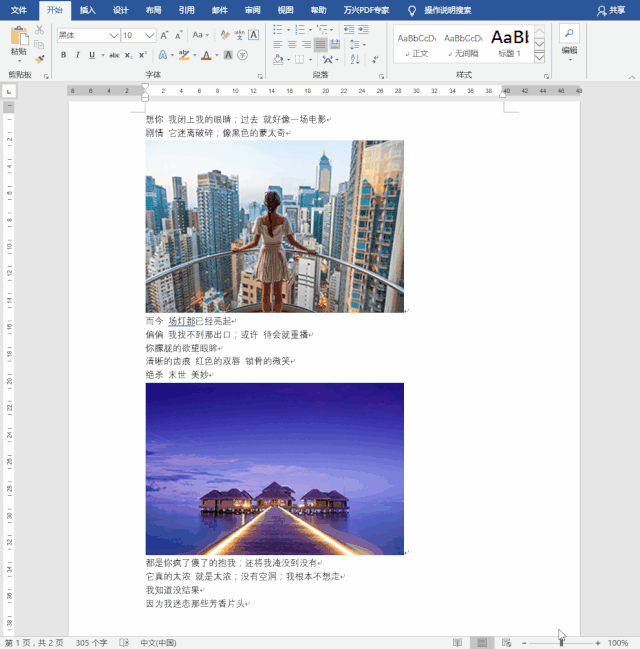640x649 pixels.
Task: Select the Format Painter brush
Action: pyautogui.click(x=39, y=59)
